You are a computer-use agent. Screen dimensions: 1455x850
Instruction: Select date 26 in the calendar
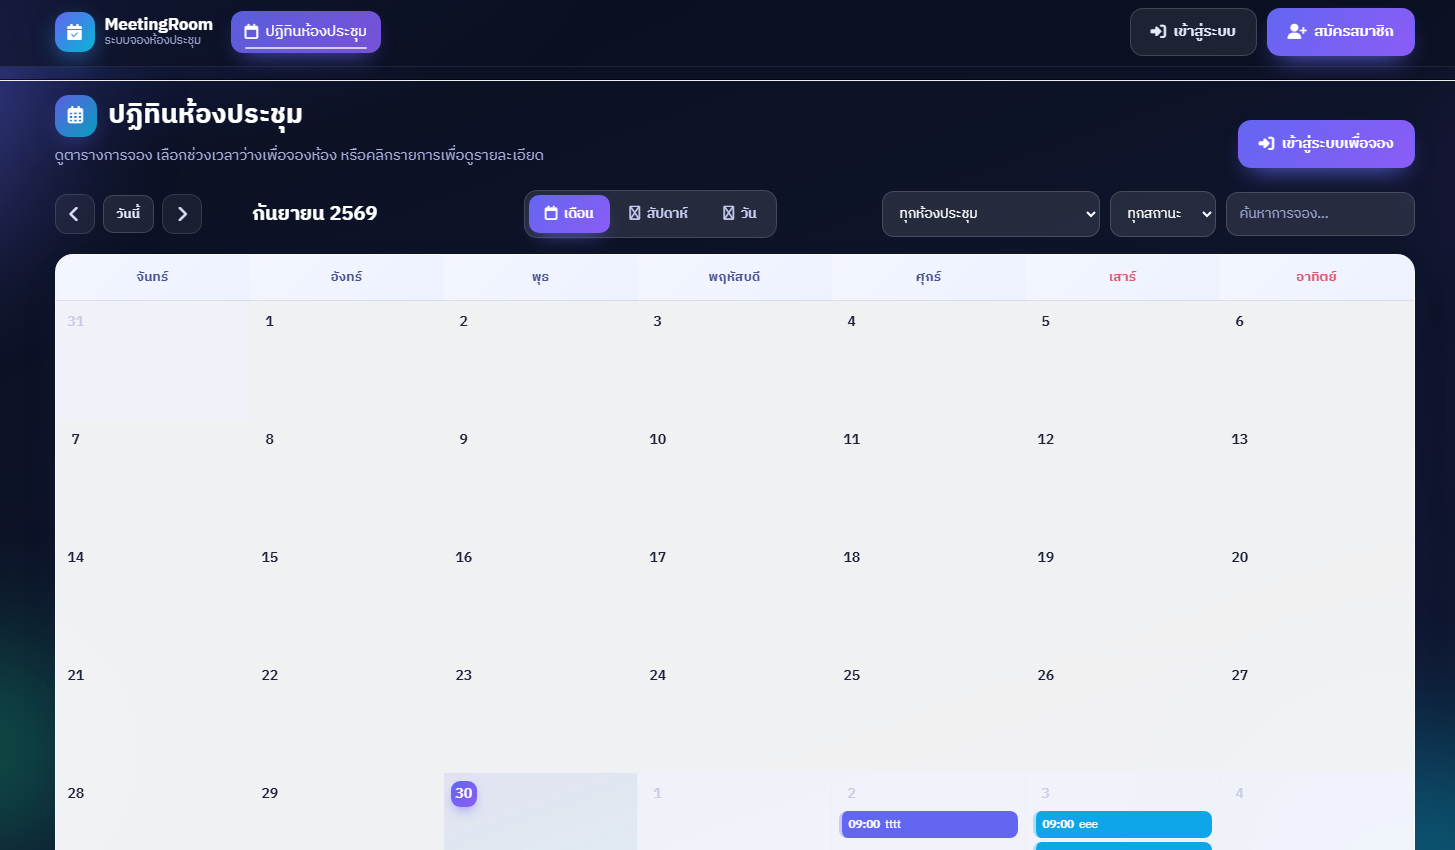(1046, 675)
